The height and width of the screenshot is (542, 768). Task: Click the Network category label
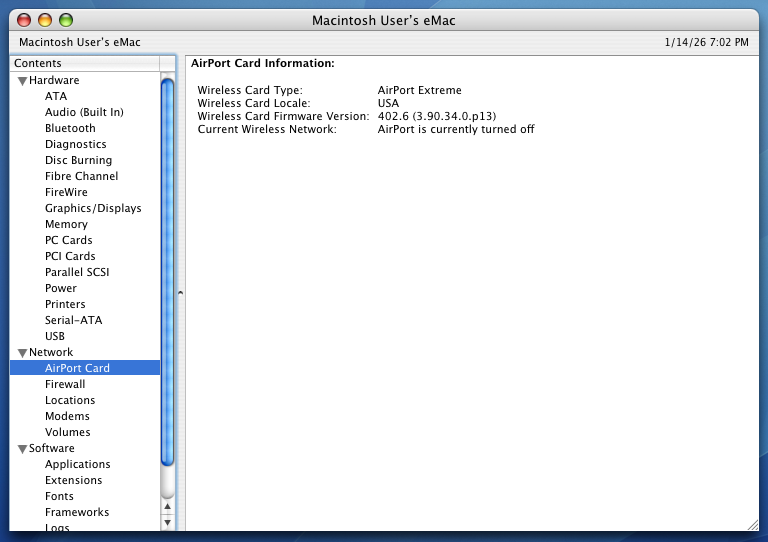(x=51, y=352)
